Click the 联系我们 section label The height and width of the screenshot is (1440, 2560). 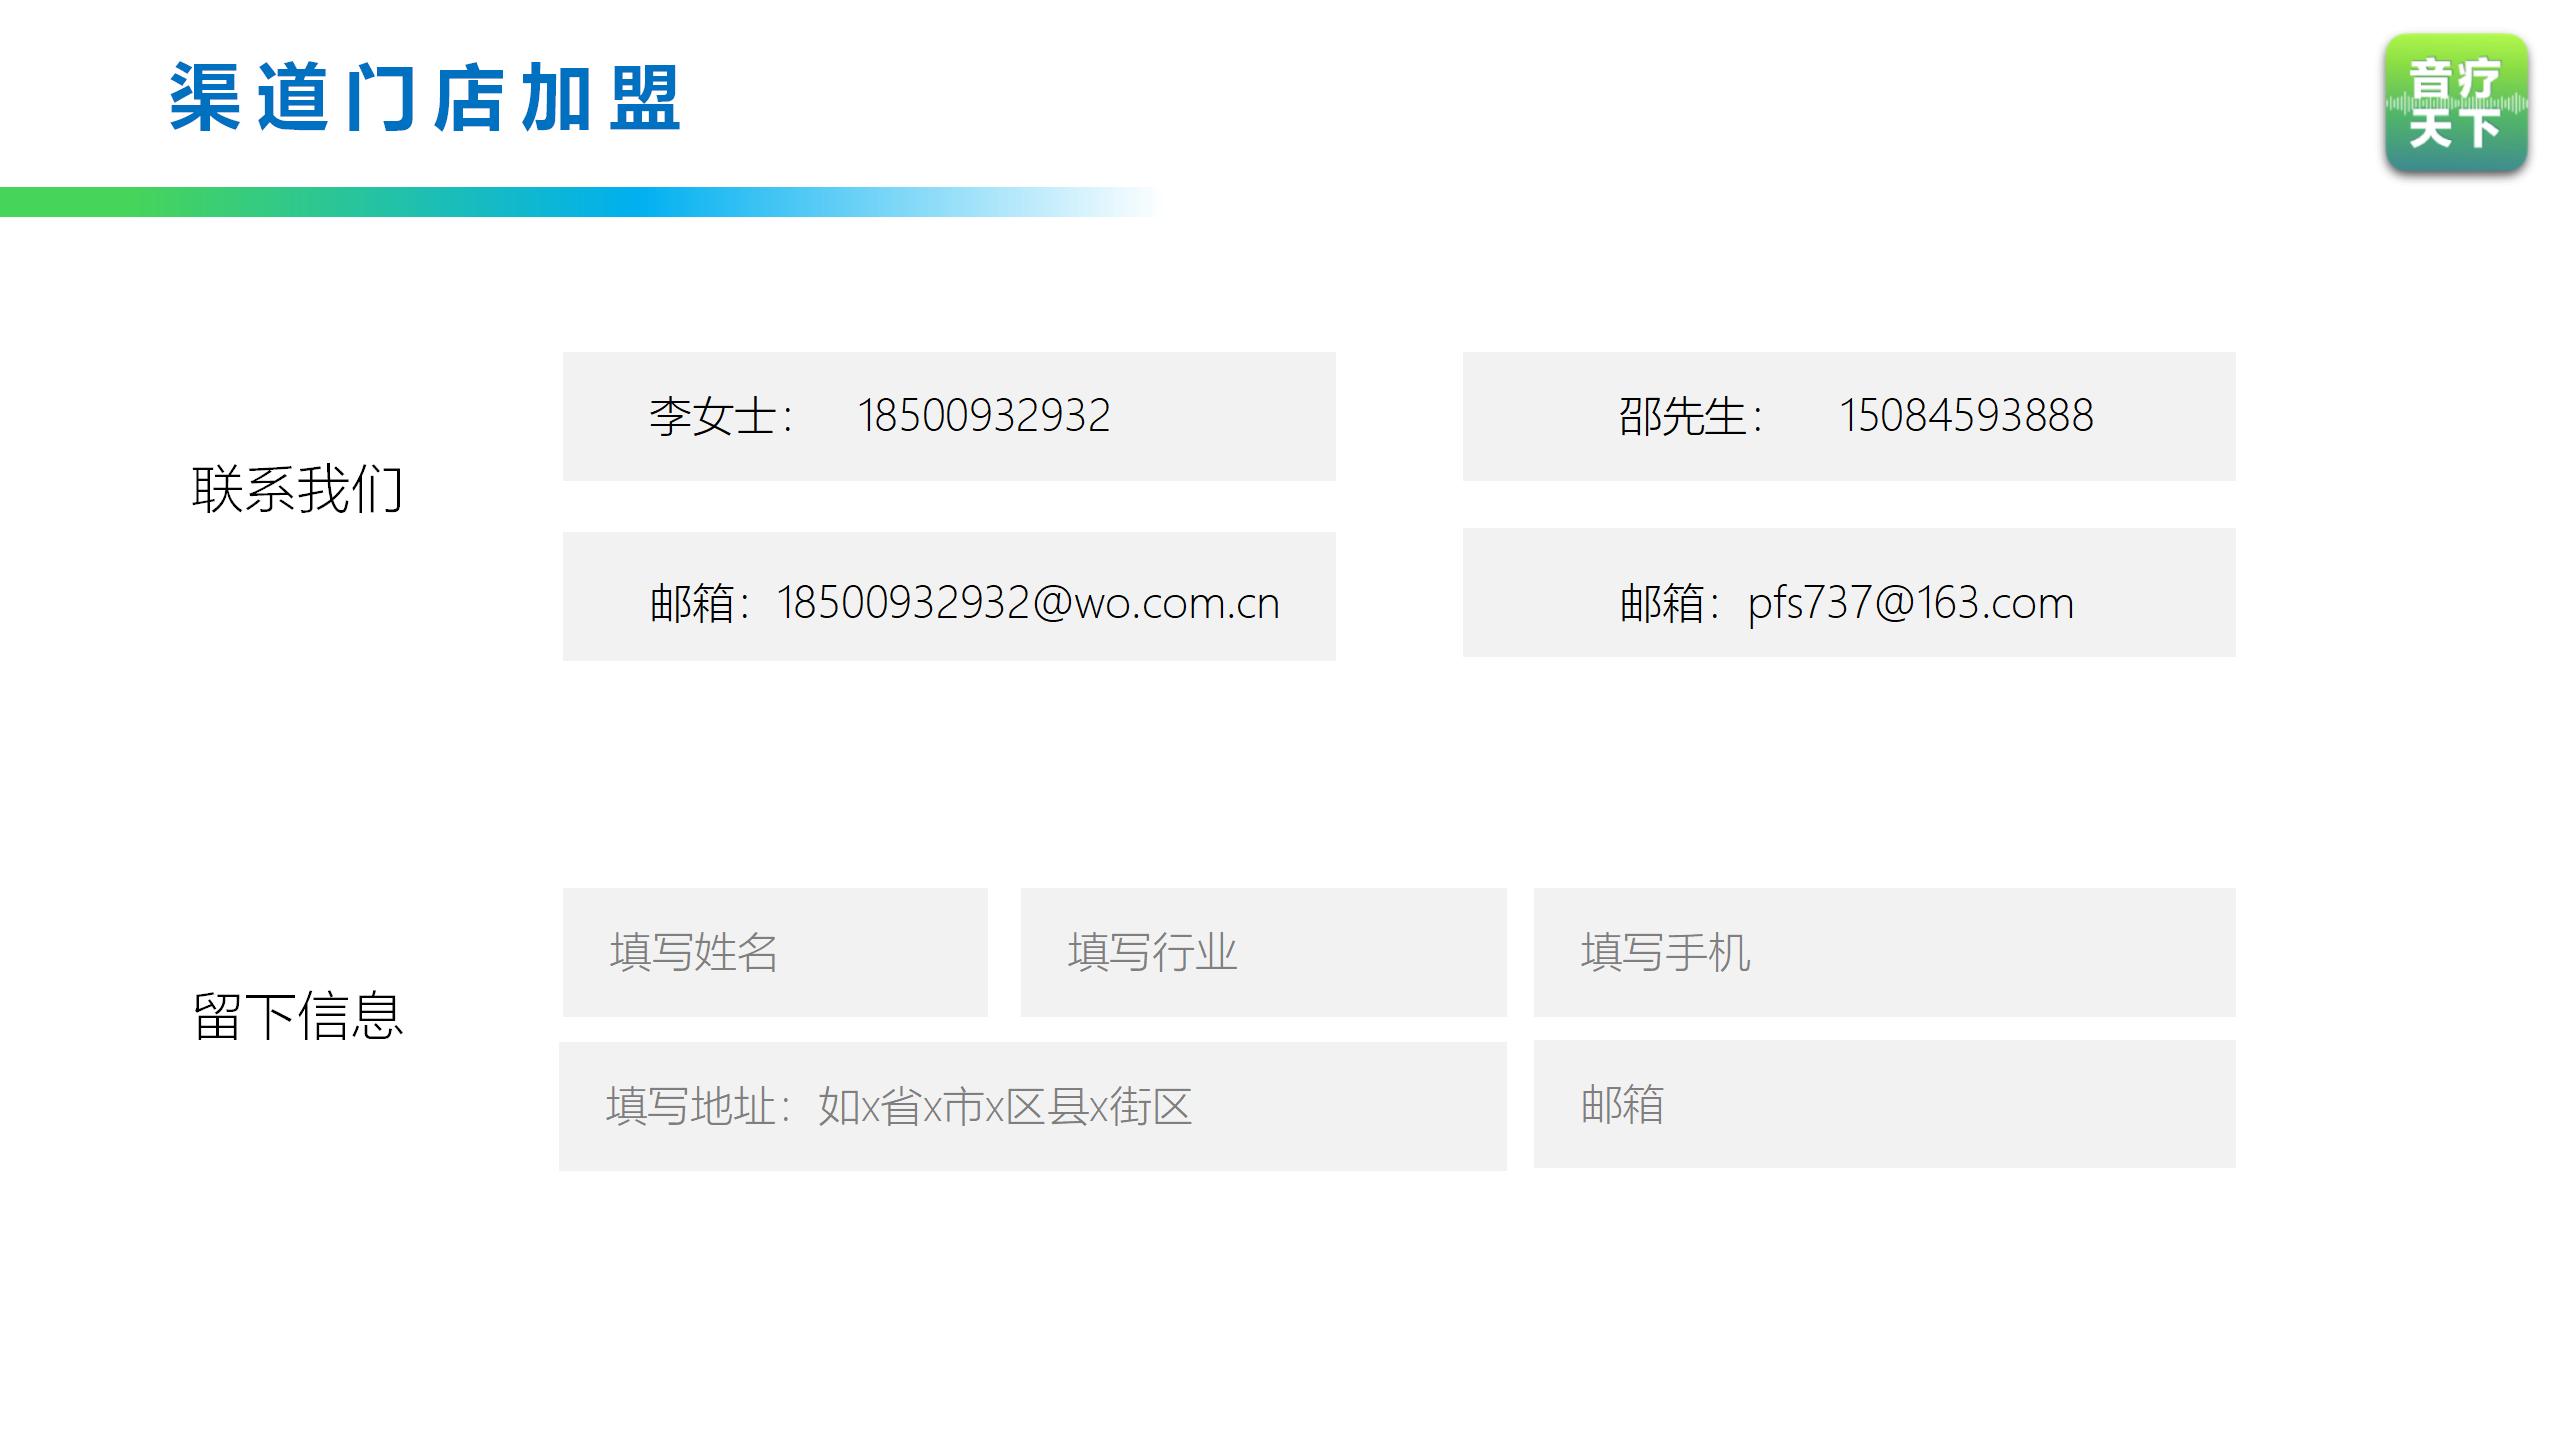pos(297,489)
